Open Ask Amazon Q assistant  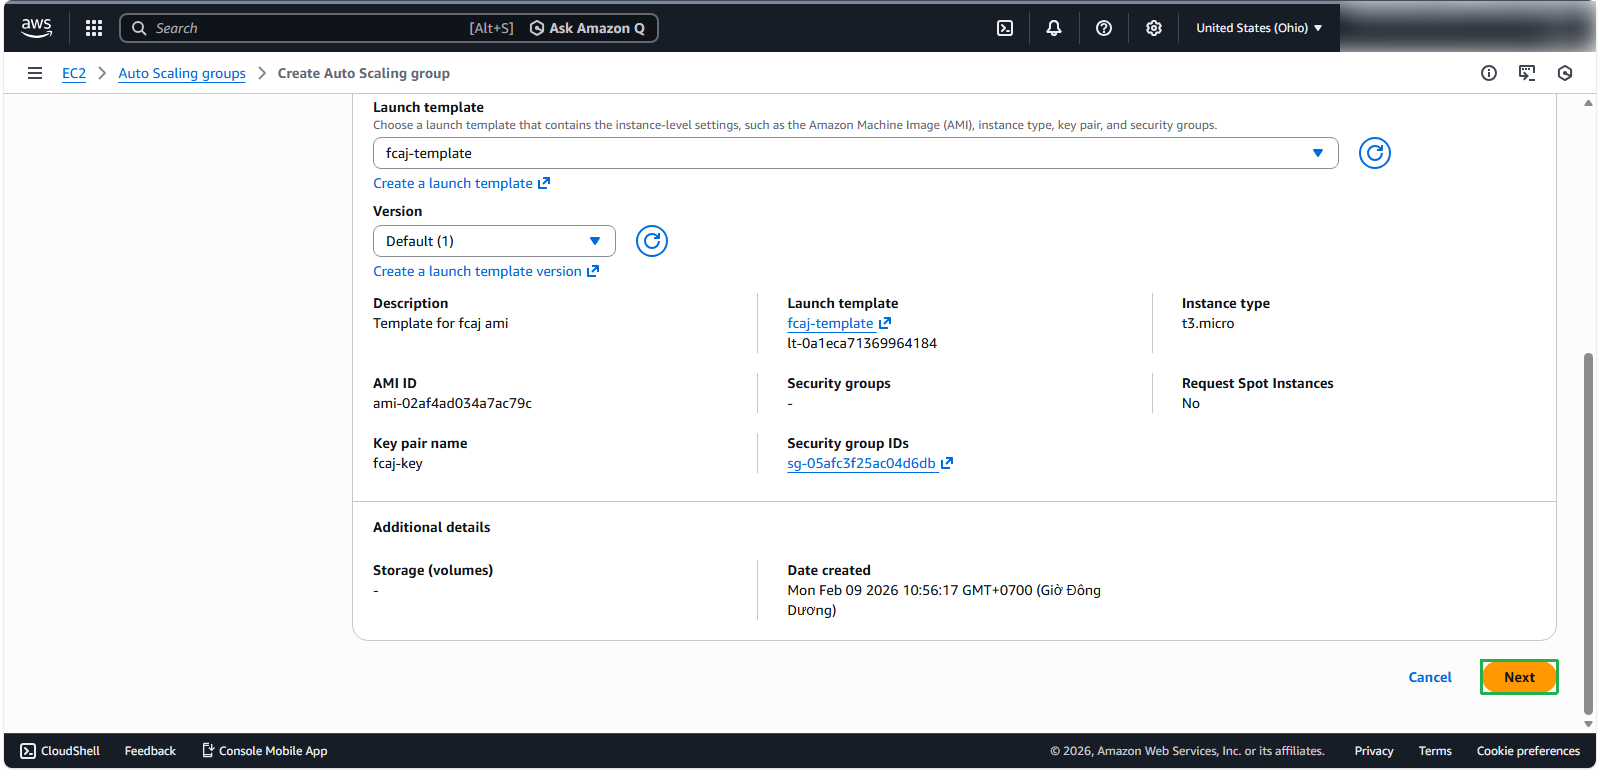point(587,28)
